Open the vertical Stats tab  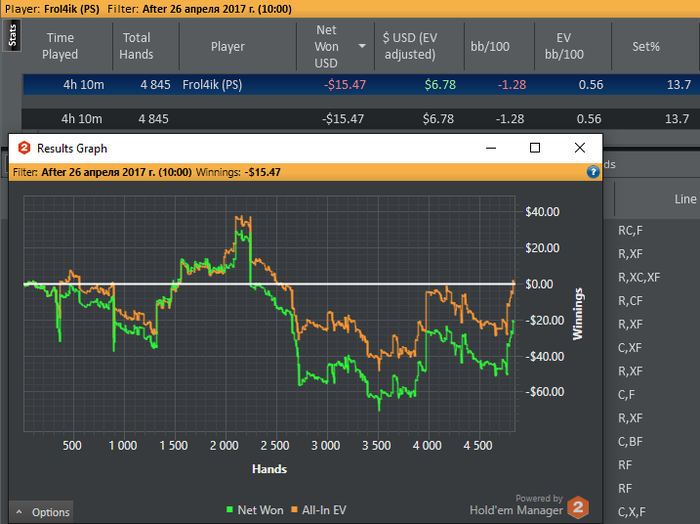12,36
